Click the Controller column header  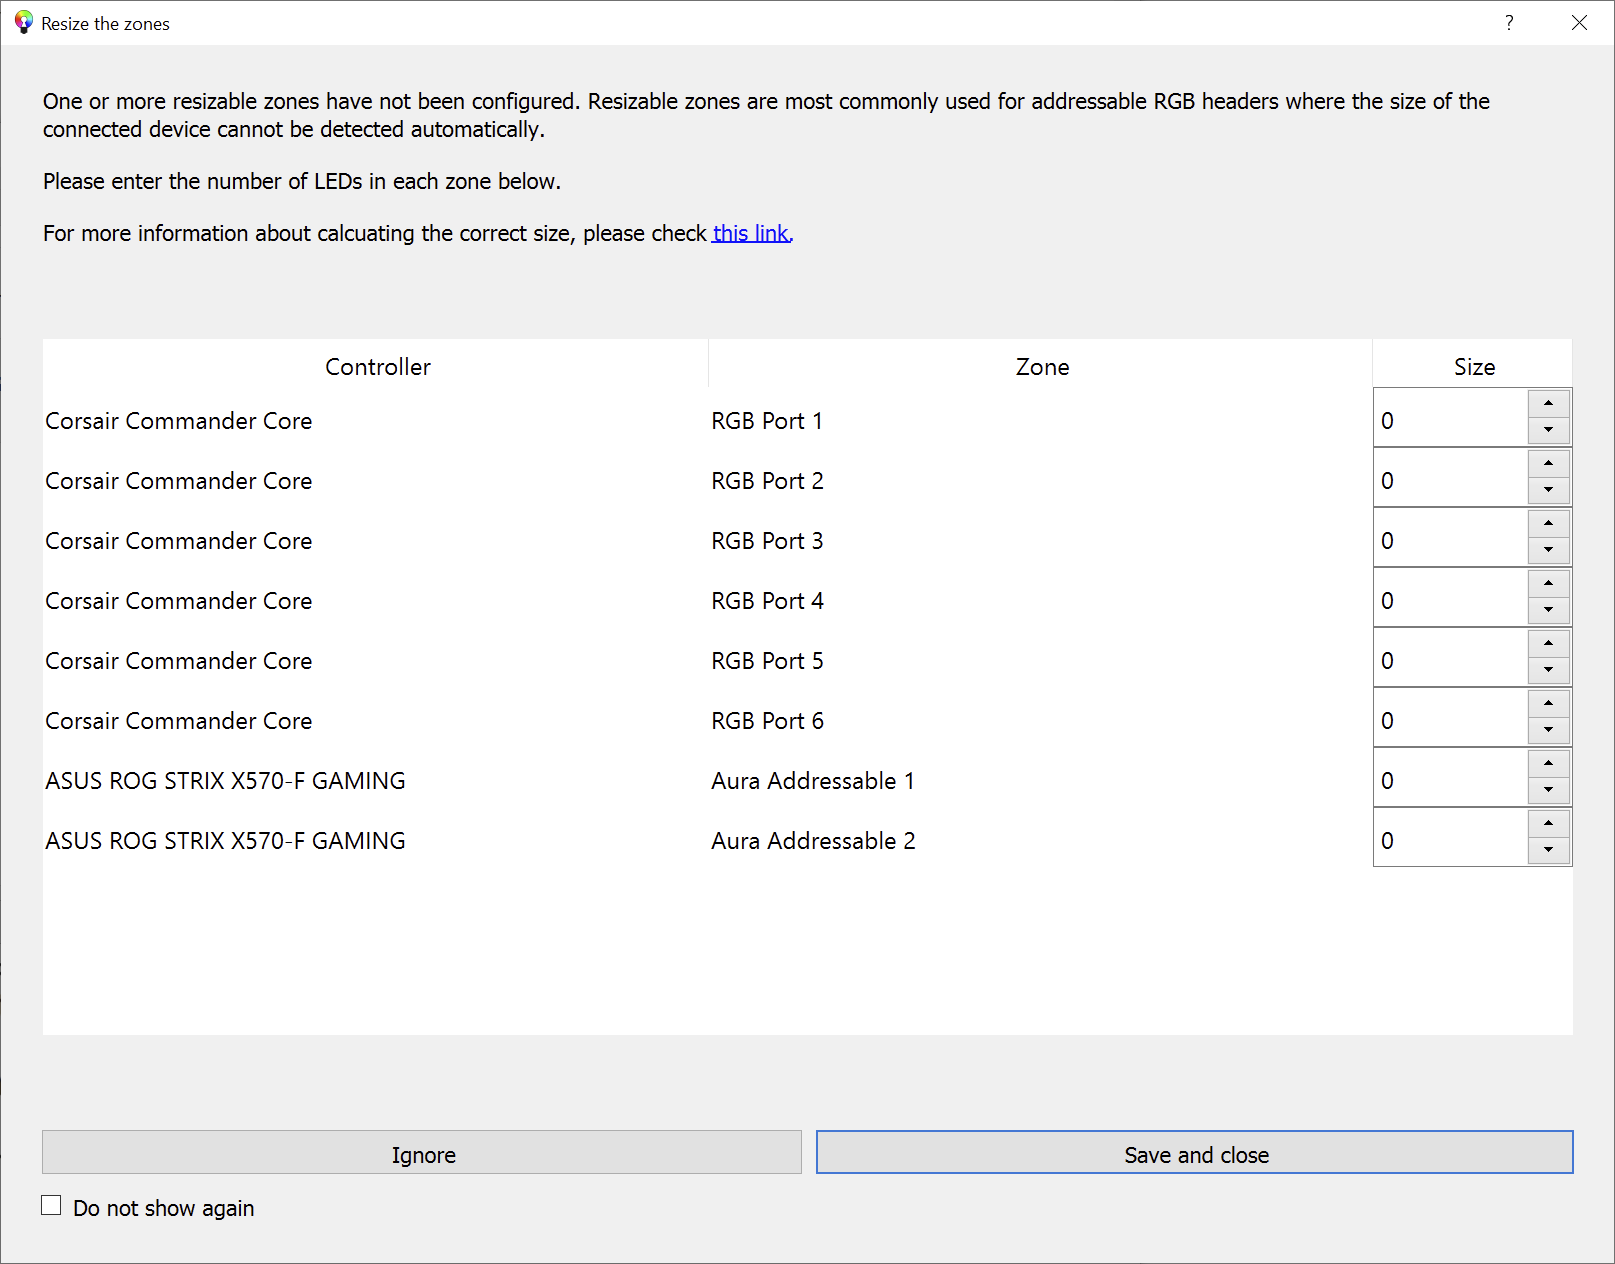pos(376,364)
